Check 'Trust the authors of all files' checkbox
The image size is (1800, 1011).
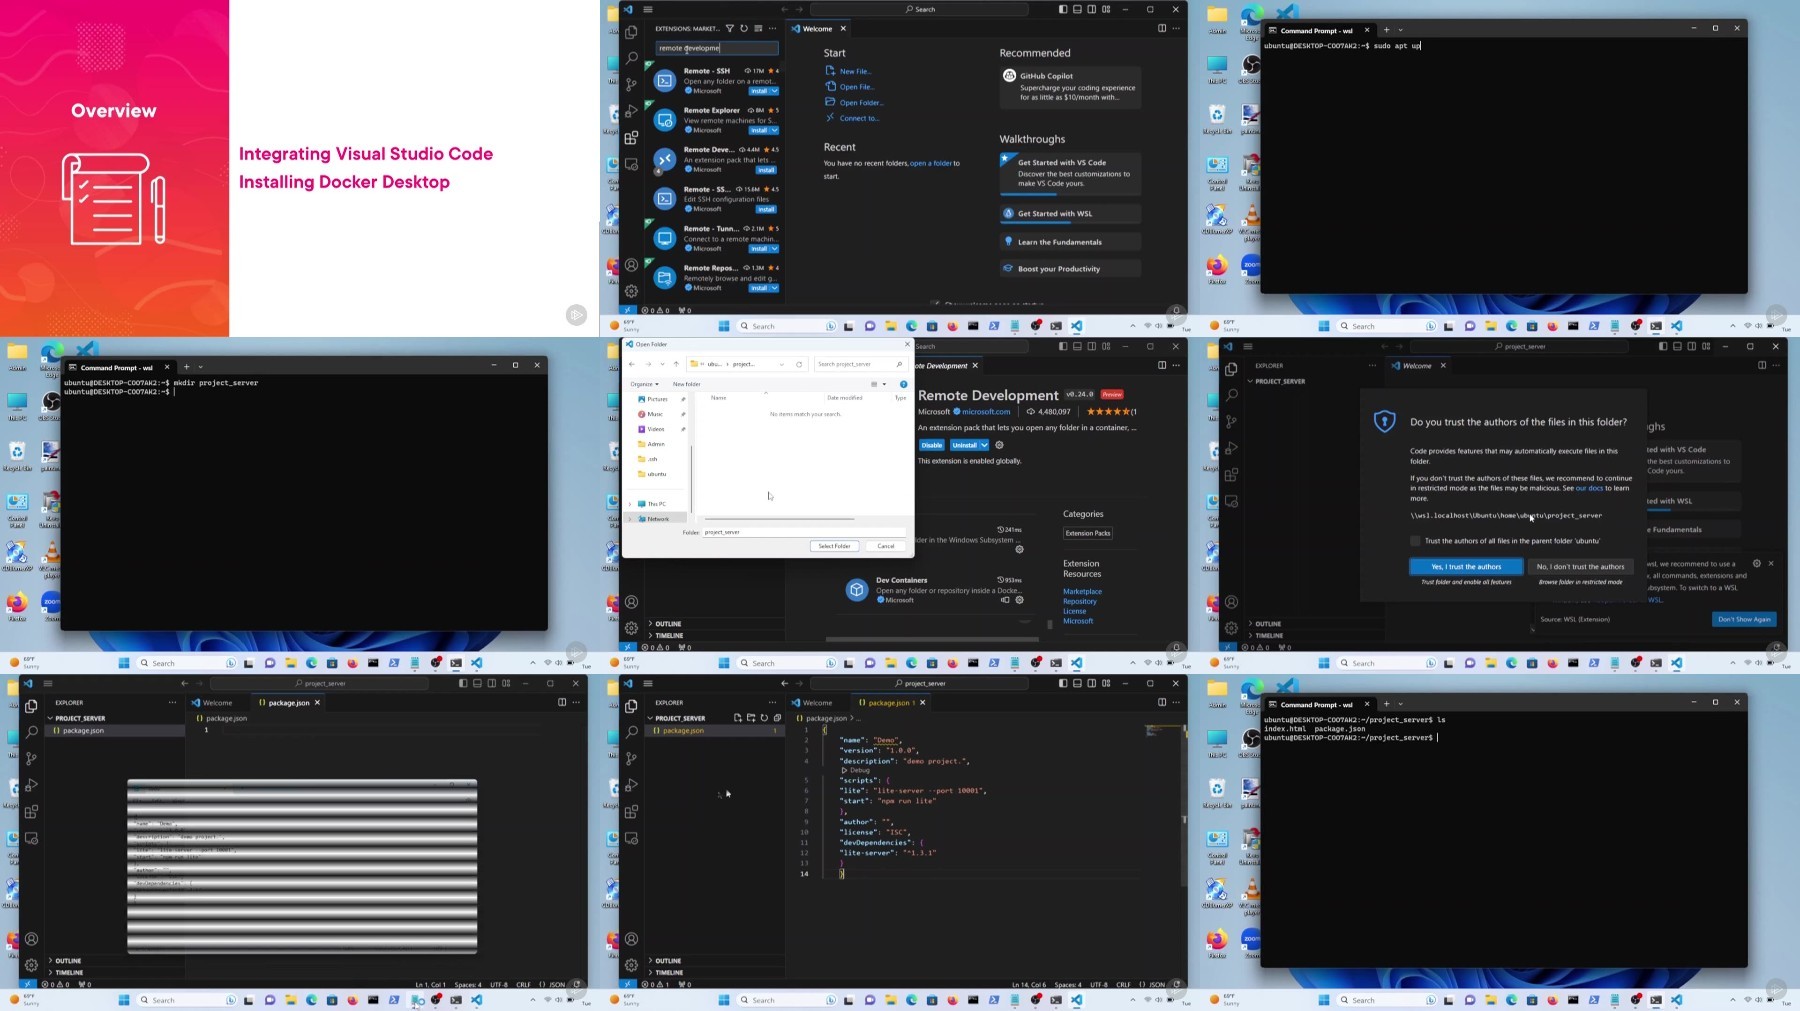(1415, 541)
